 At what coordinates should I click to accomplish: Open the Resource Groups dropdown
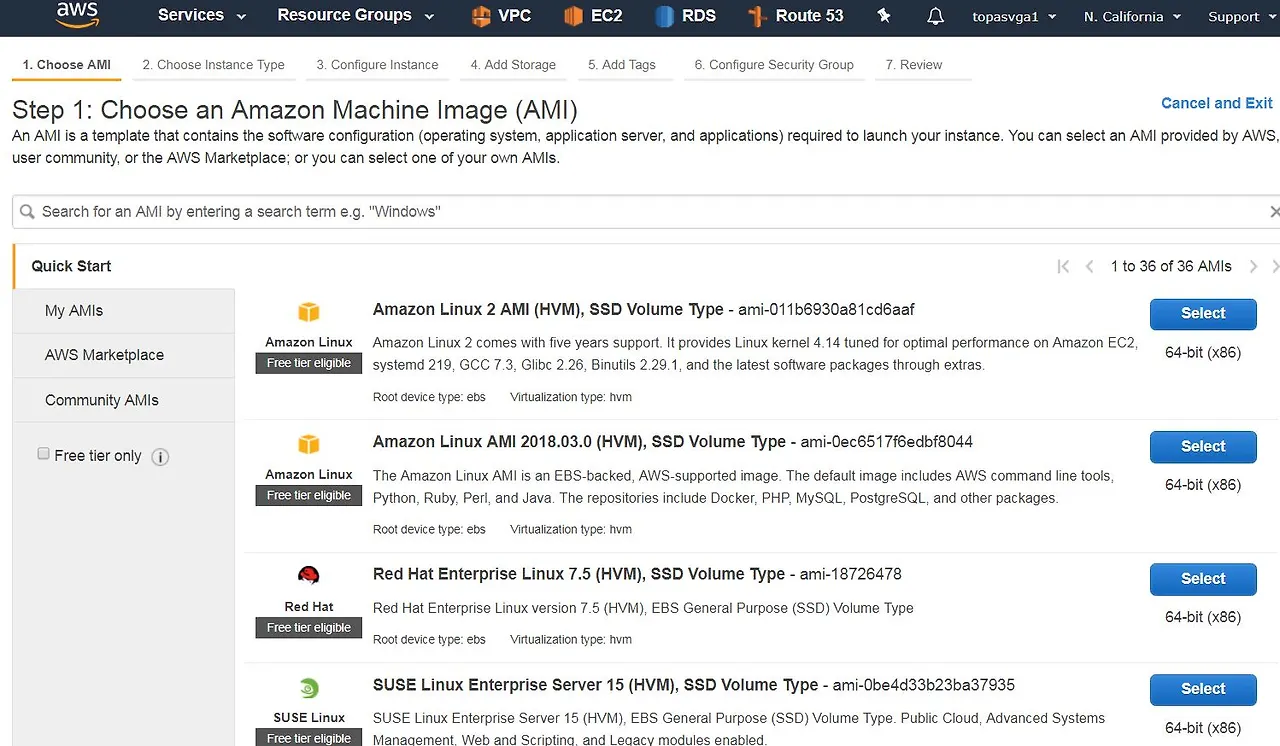356,16
